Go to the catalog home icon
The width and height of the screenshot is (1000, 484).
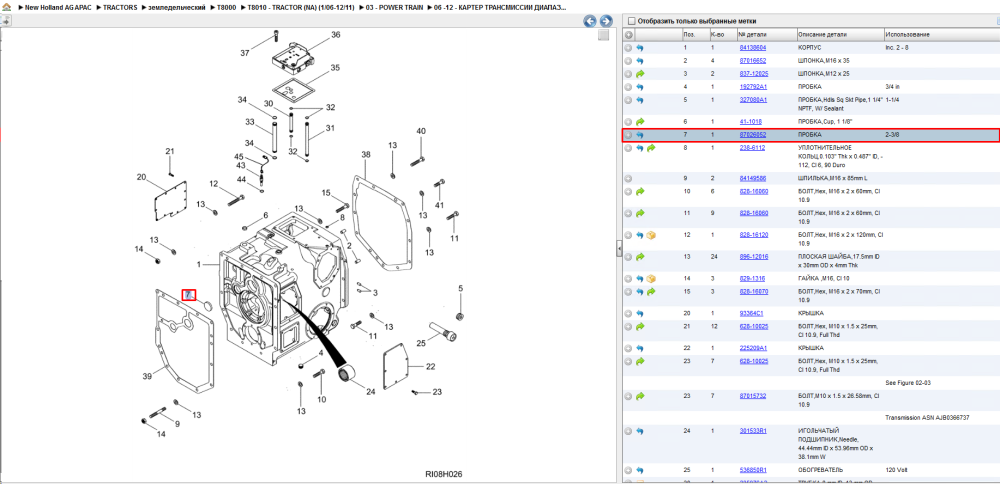point(6,6)
